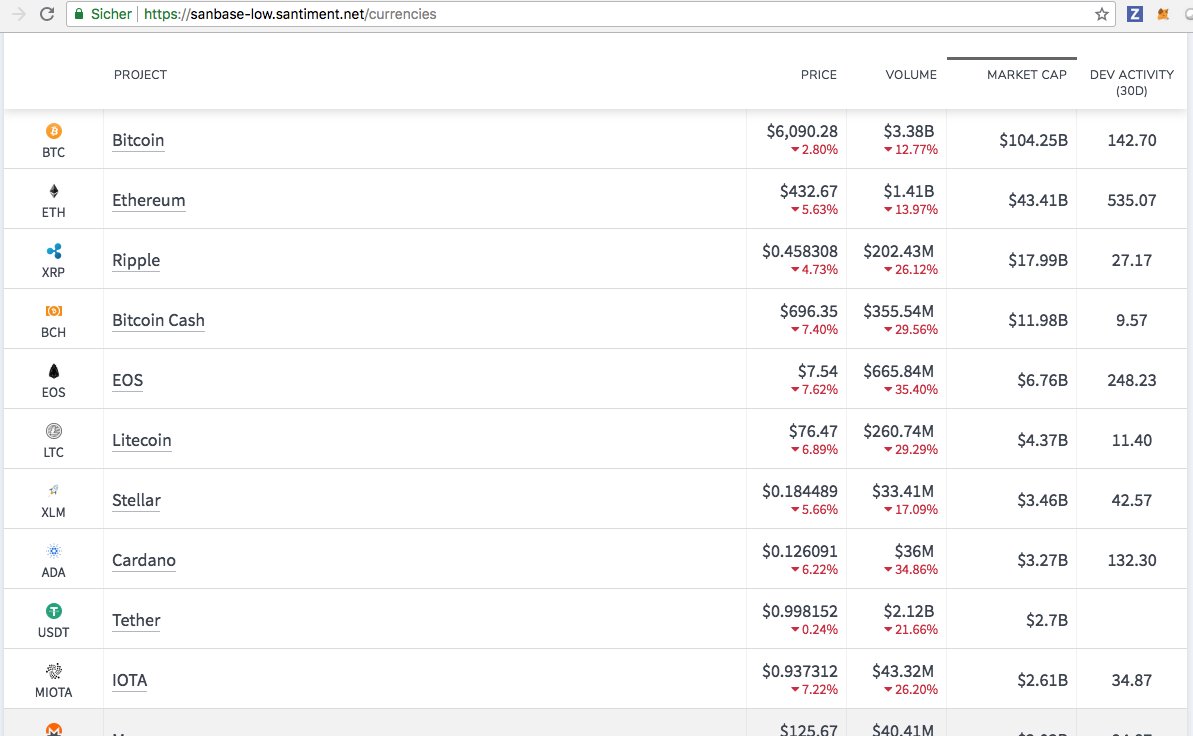This screenshot has height=736, width=1193.
Task: Click the Ethereum ETH diamond icon
Action: (53, 190)
